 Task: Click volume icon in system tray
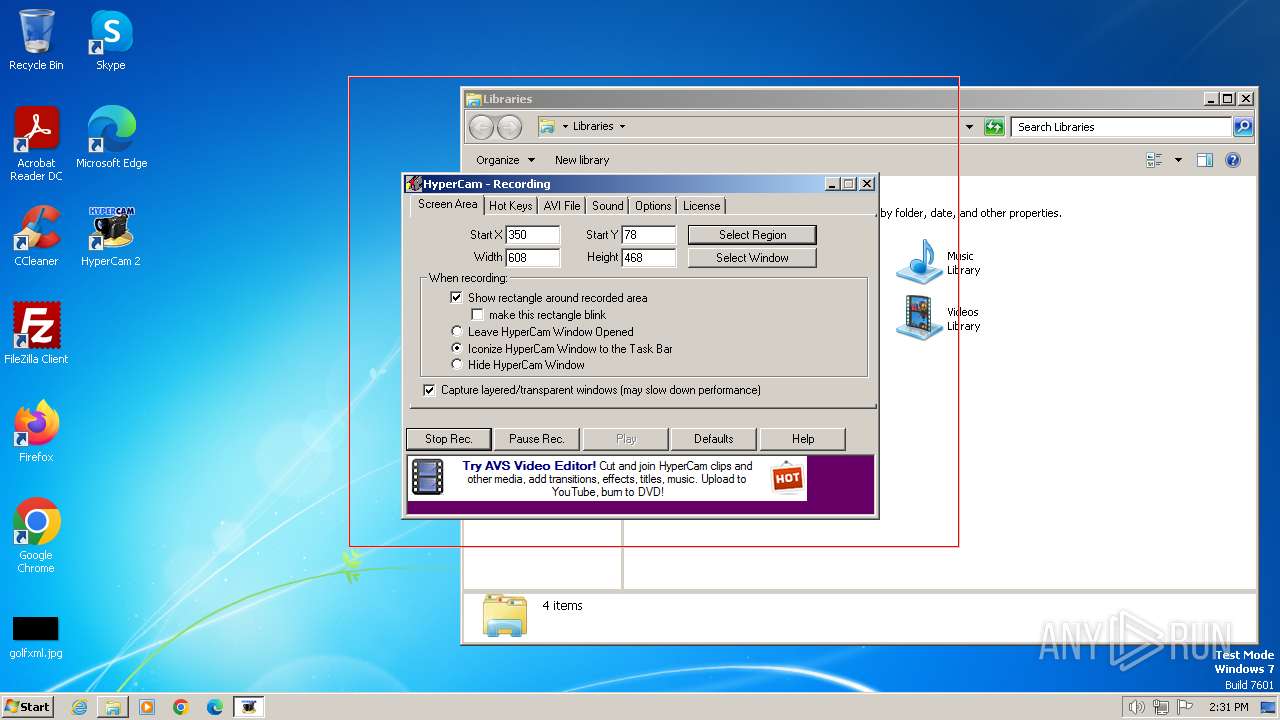1136,707
